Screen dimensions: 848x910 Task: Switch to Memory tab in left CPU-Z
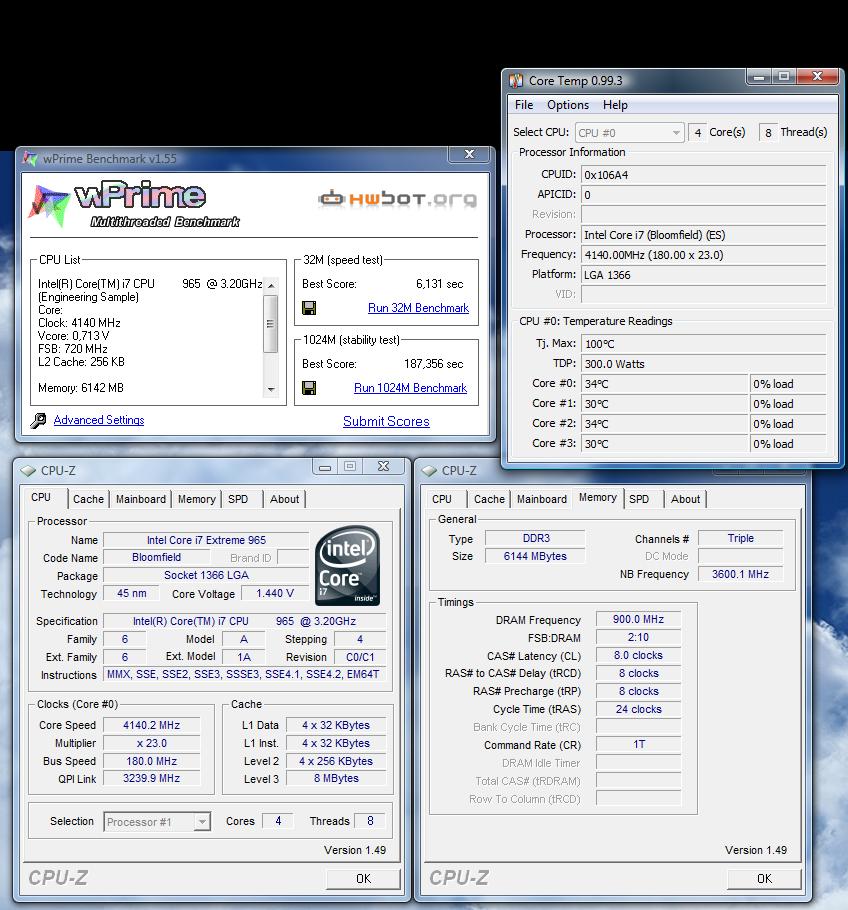(x=196, y=499)
